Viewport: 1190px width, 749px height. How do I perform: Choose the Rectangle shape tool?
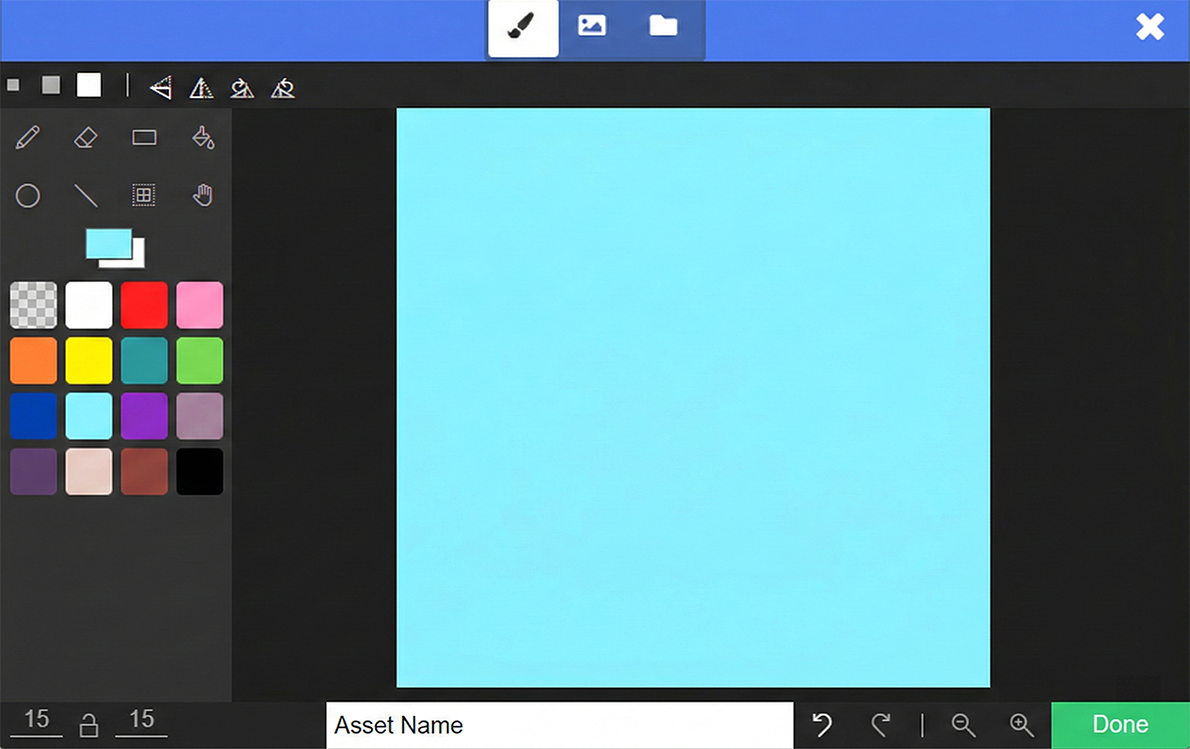pyautogui.click(x=144, y=138)
